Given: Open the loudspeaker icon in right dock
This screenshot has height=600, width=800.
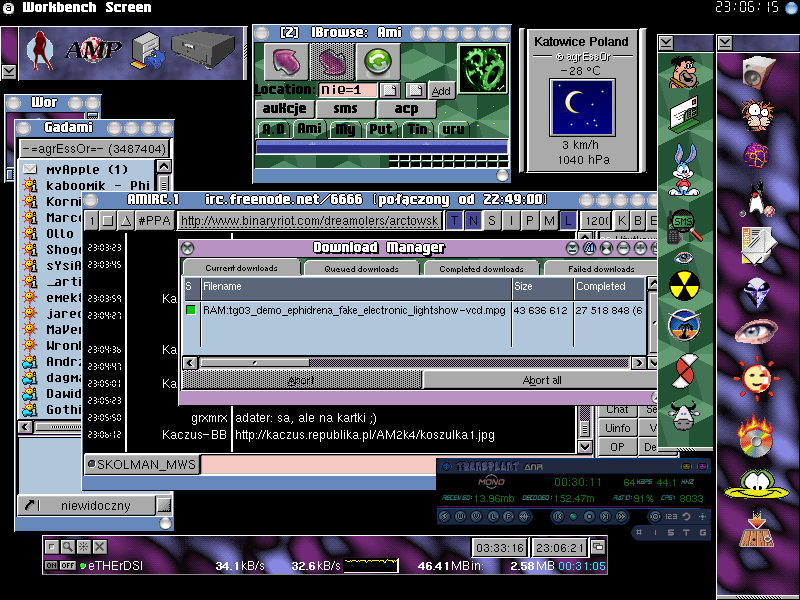Looking at the screenshot, I should pos(758,72).
